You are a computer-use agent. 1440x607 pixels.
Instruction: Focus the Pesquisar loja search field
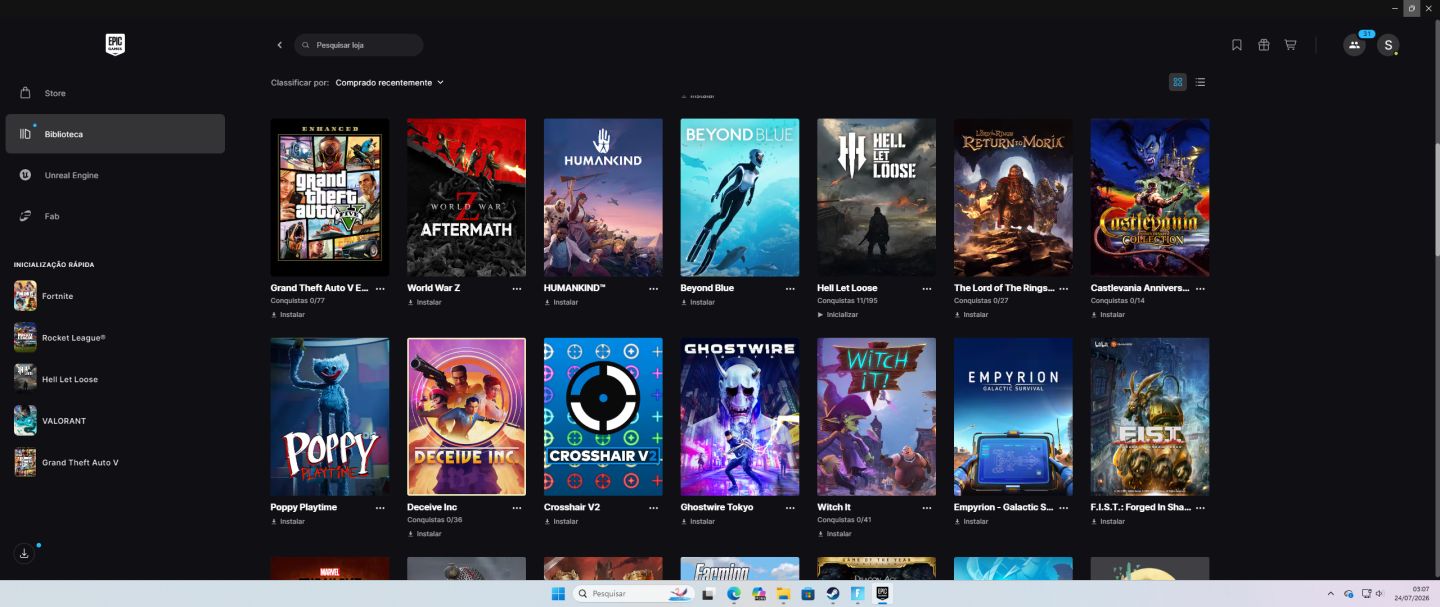(x=359, y=45)
